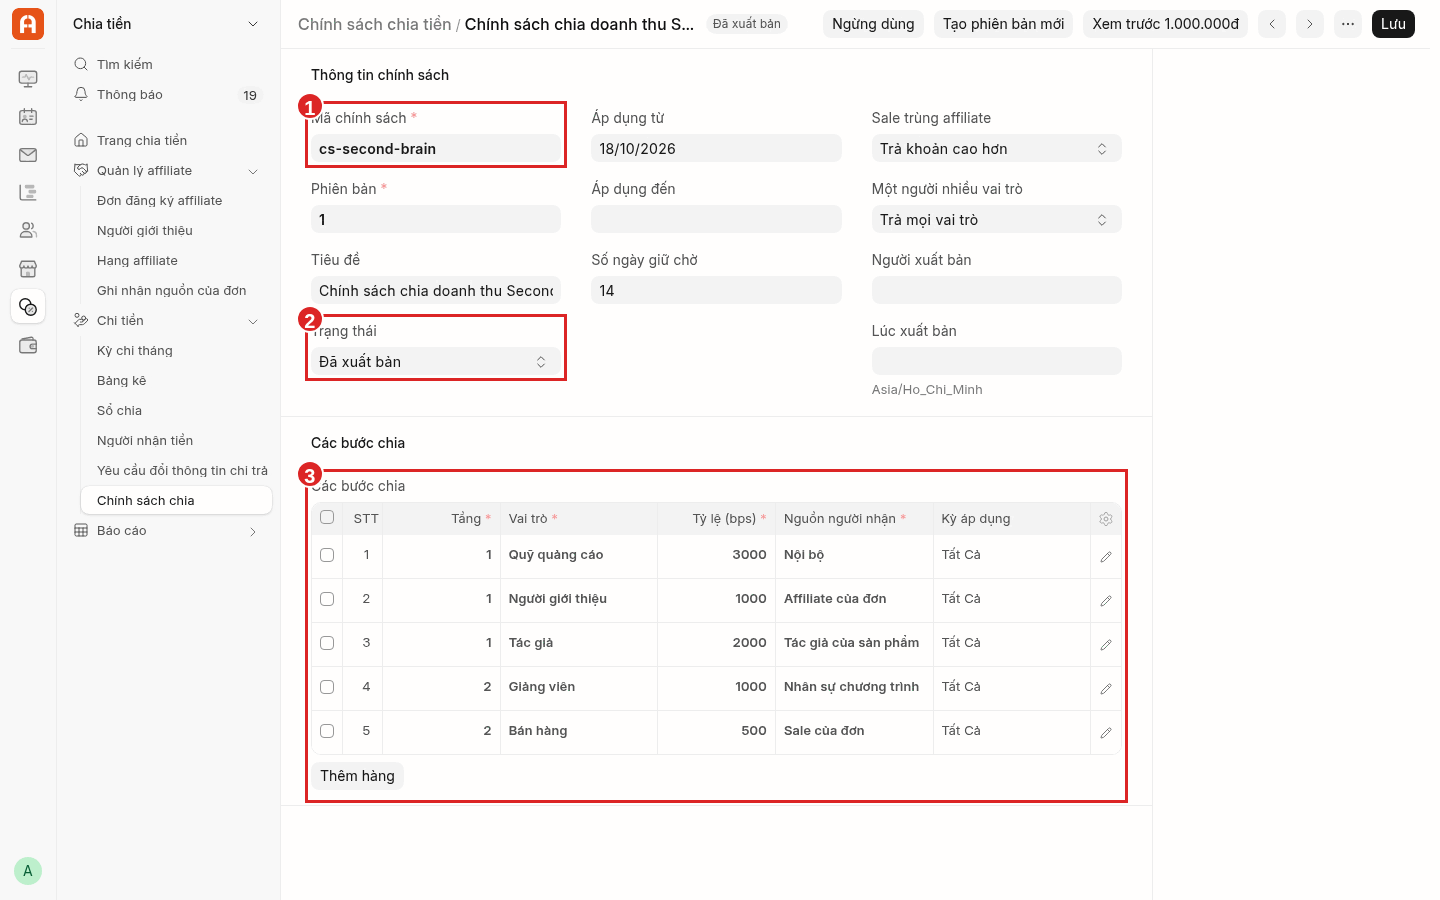Check the box for row 2 Người giới thiệu
This screenshot has width=1440, height=900.
327,599
